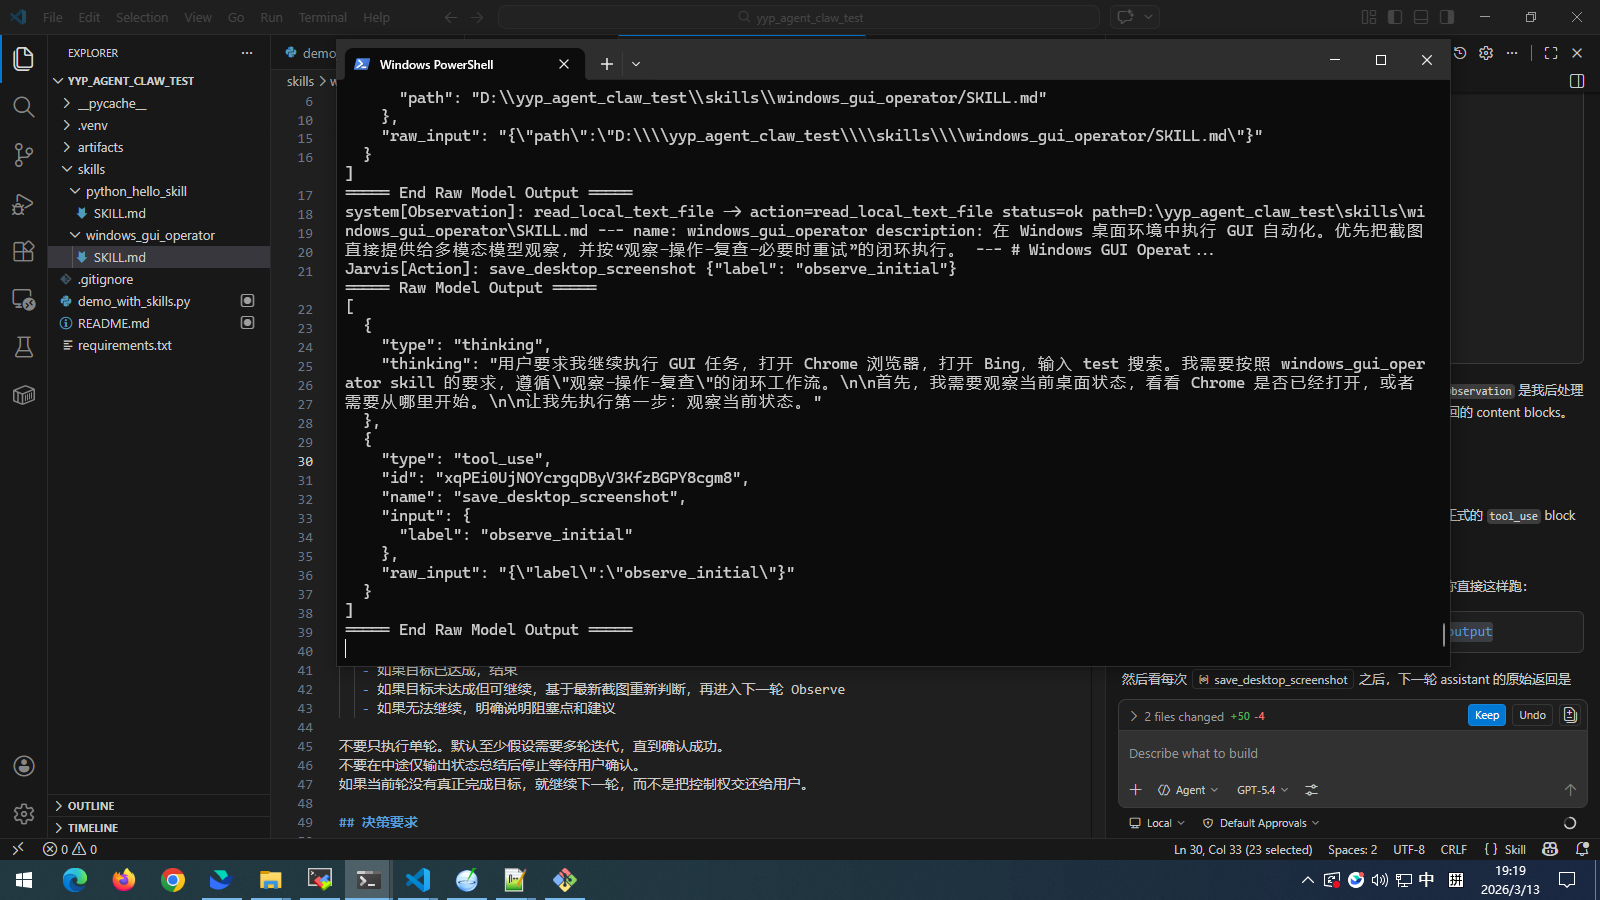
Task: Keep the chat file changes
Action: (1487, 715)
